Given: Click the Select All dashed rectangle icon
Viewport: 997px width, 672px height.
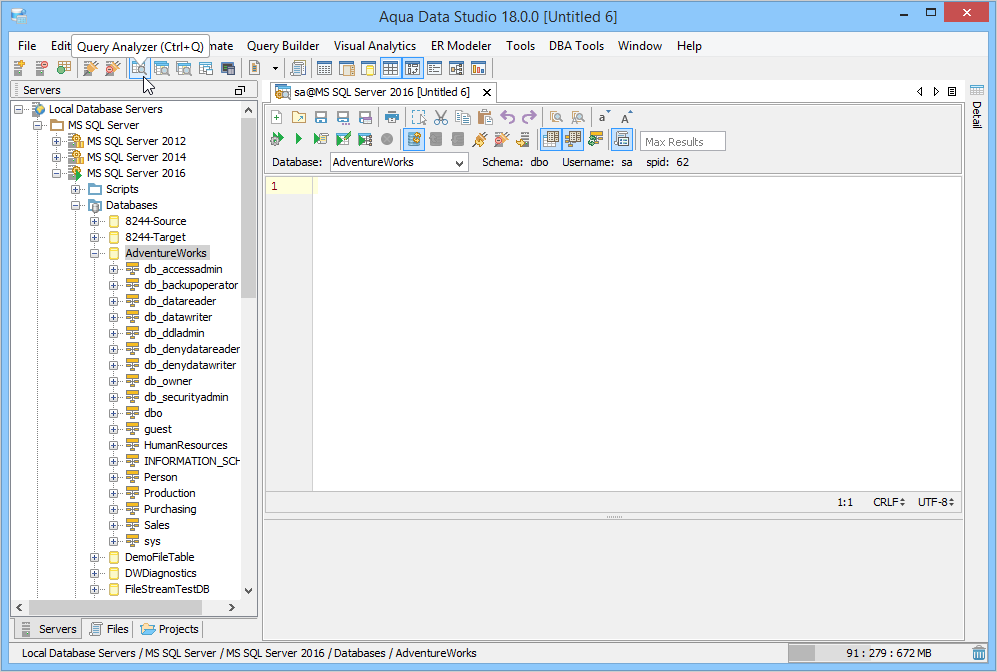Looking at the screenshot, I should pyautogui.click(x=418, y=117).
